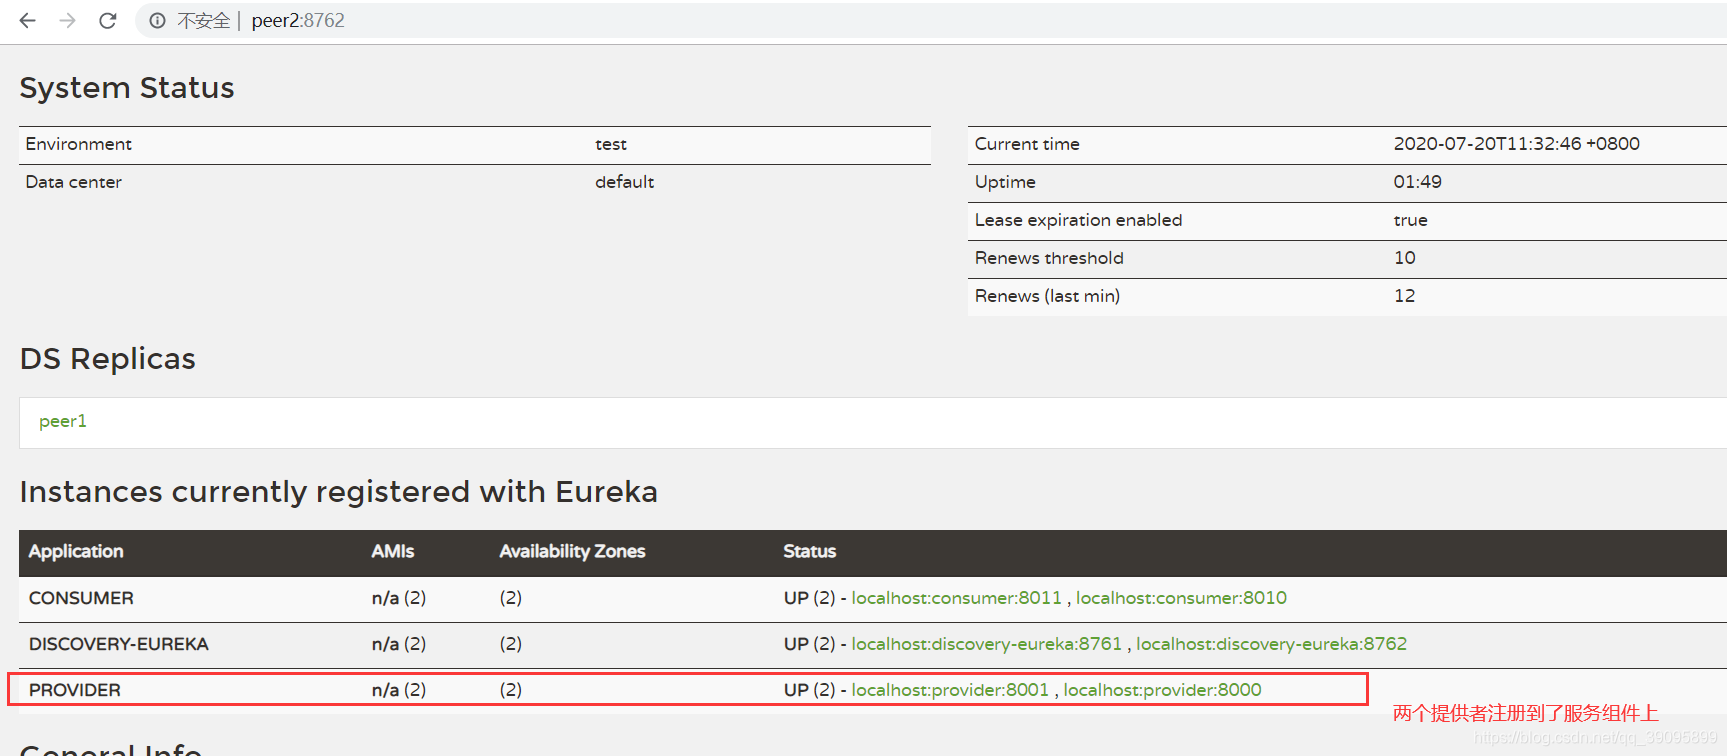Viewport: 1727px width, 756px height.
Task: Open the peer1 replica link
Action: [63, 421]
